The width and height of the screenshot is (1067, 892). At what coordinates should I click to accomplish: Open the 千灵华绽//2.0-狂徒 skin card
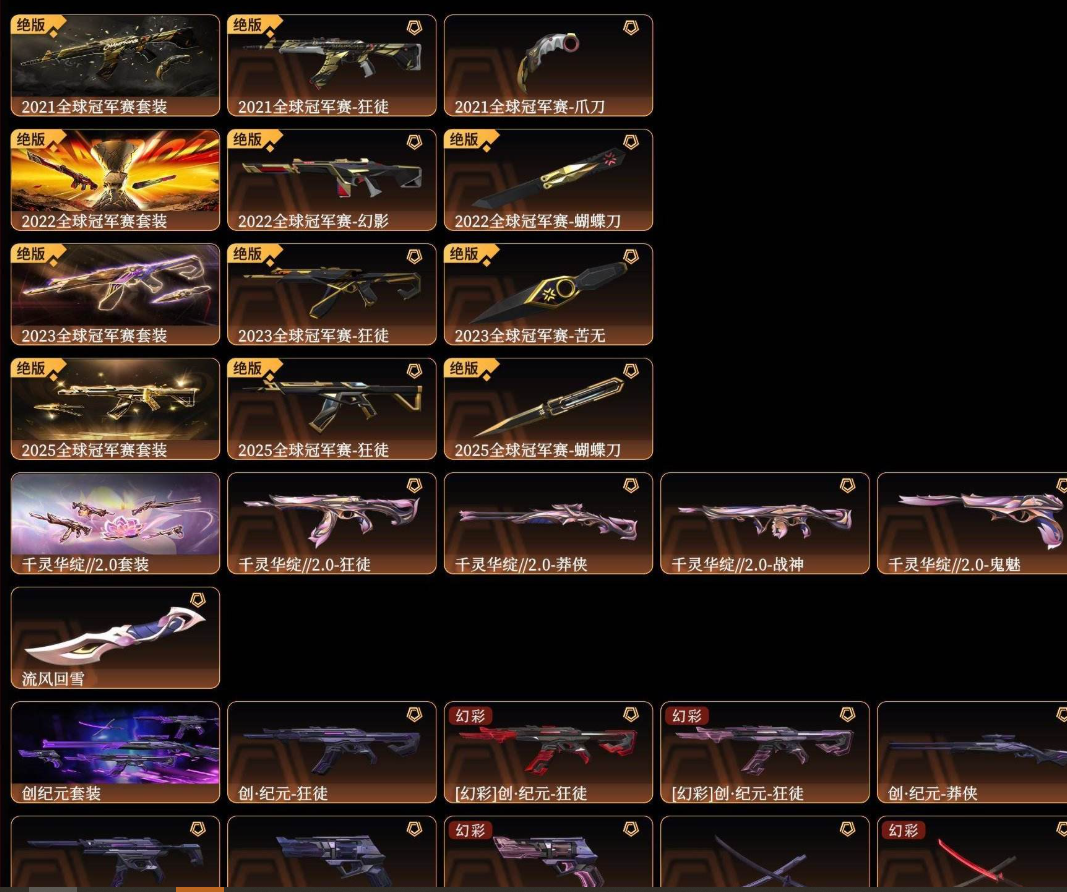331,523
